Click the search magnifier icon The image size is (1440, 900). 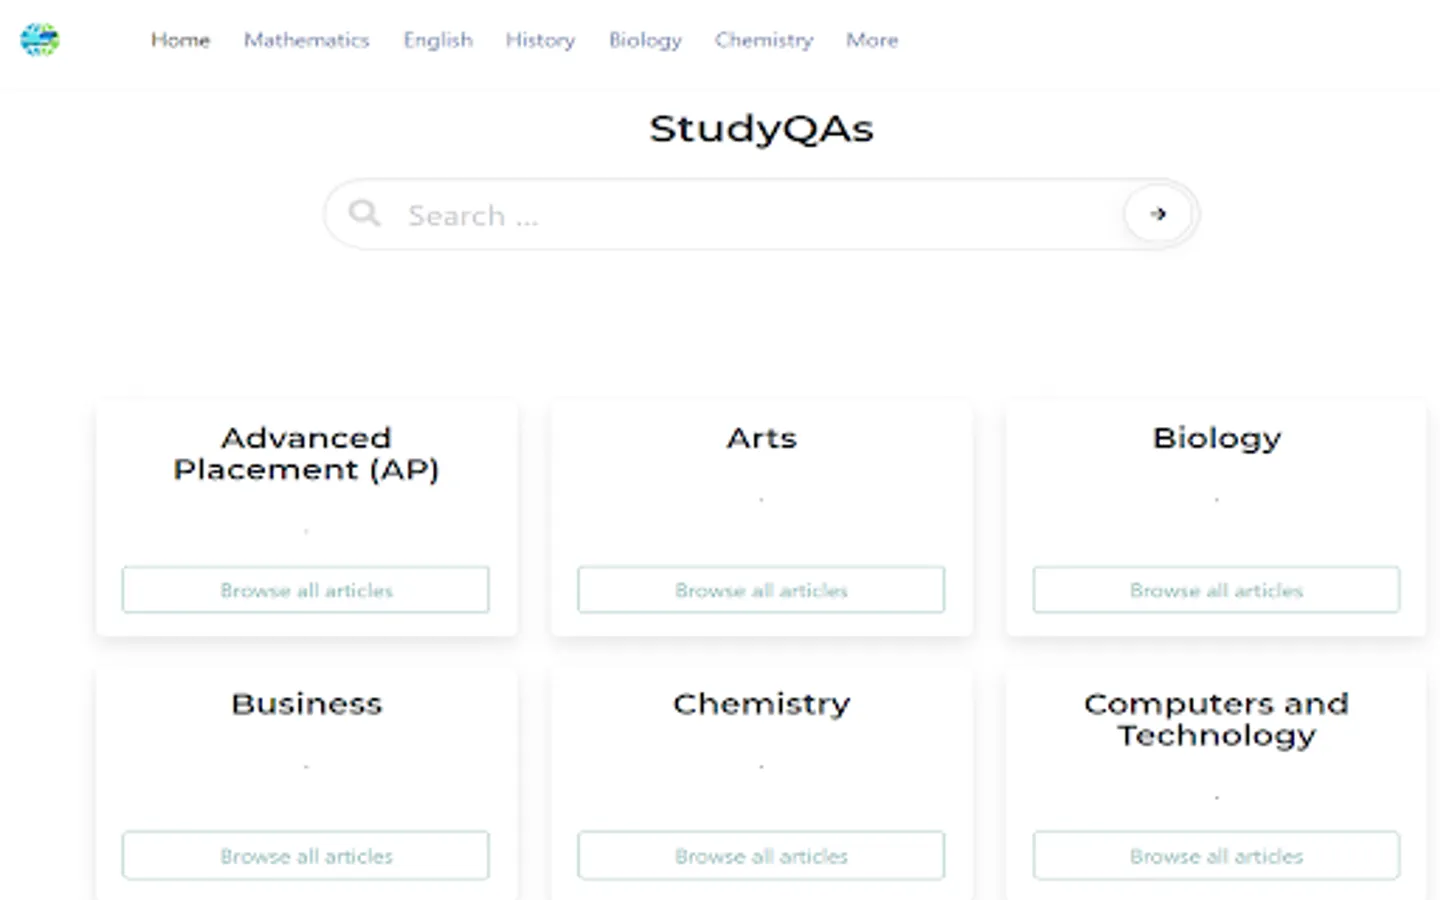pos(364,213)
